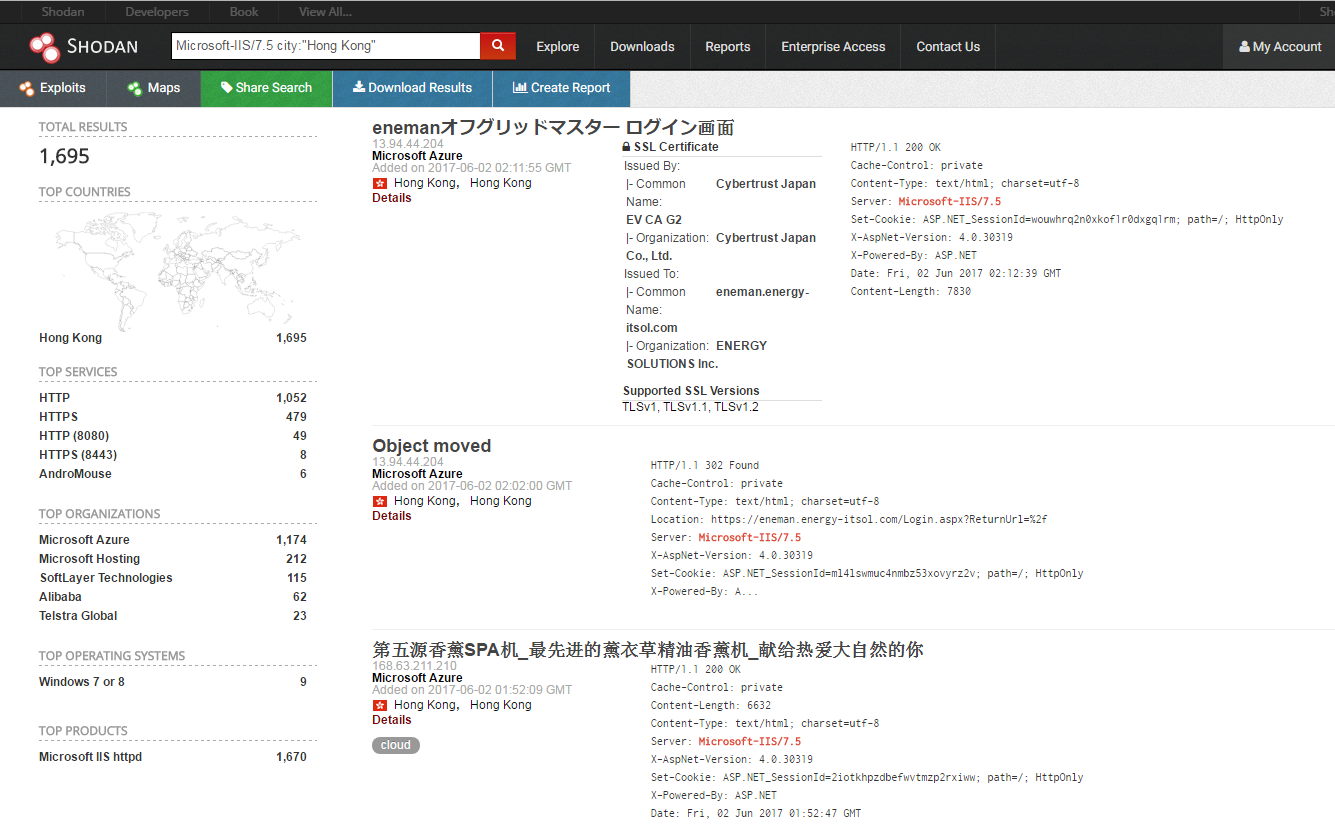Click Hong Kong flag in 168.63.211.210 result
The image size is (1335, 827).
379,706
